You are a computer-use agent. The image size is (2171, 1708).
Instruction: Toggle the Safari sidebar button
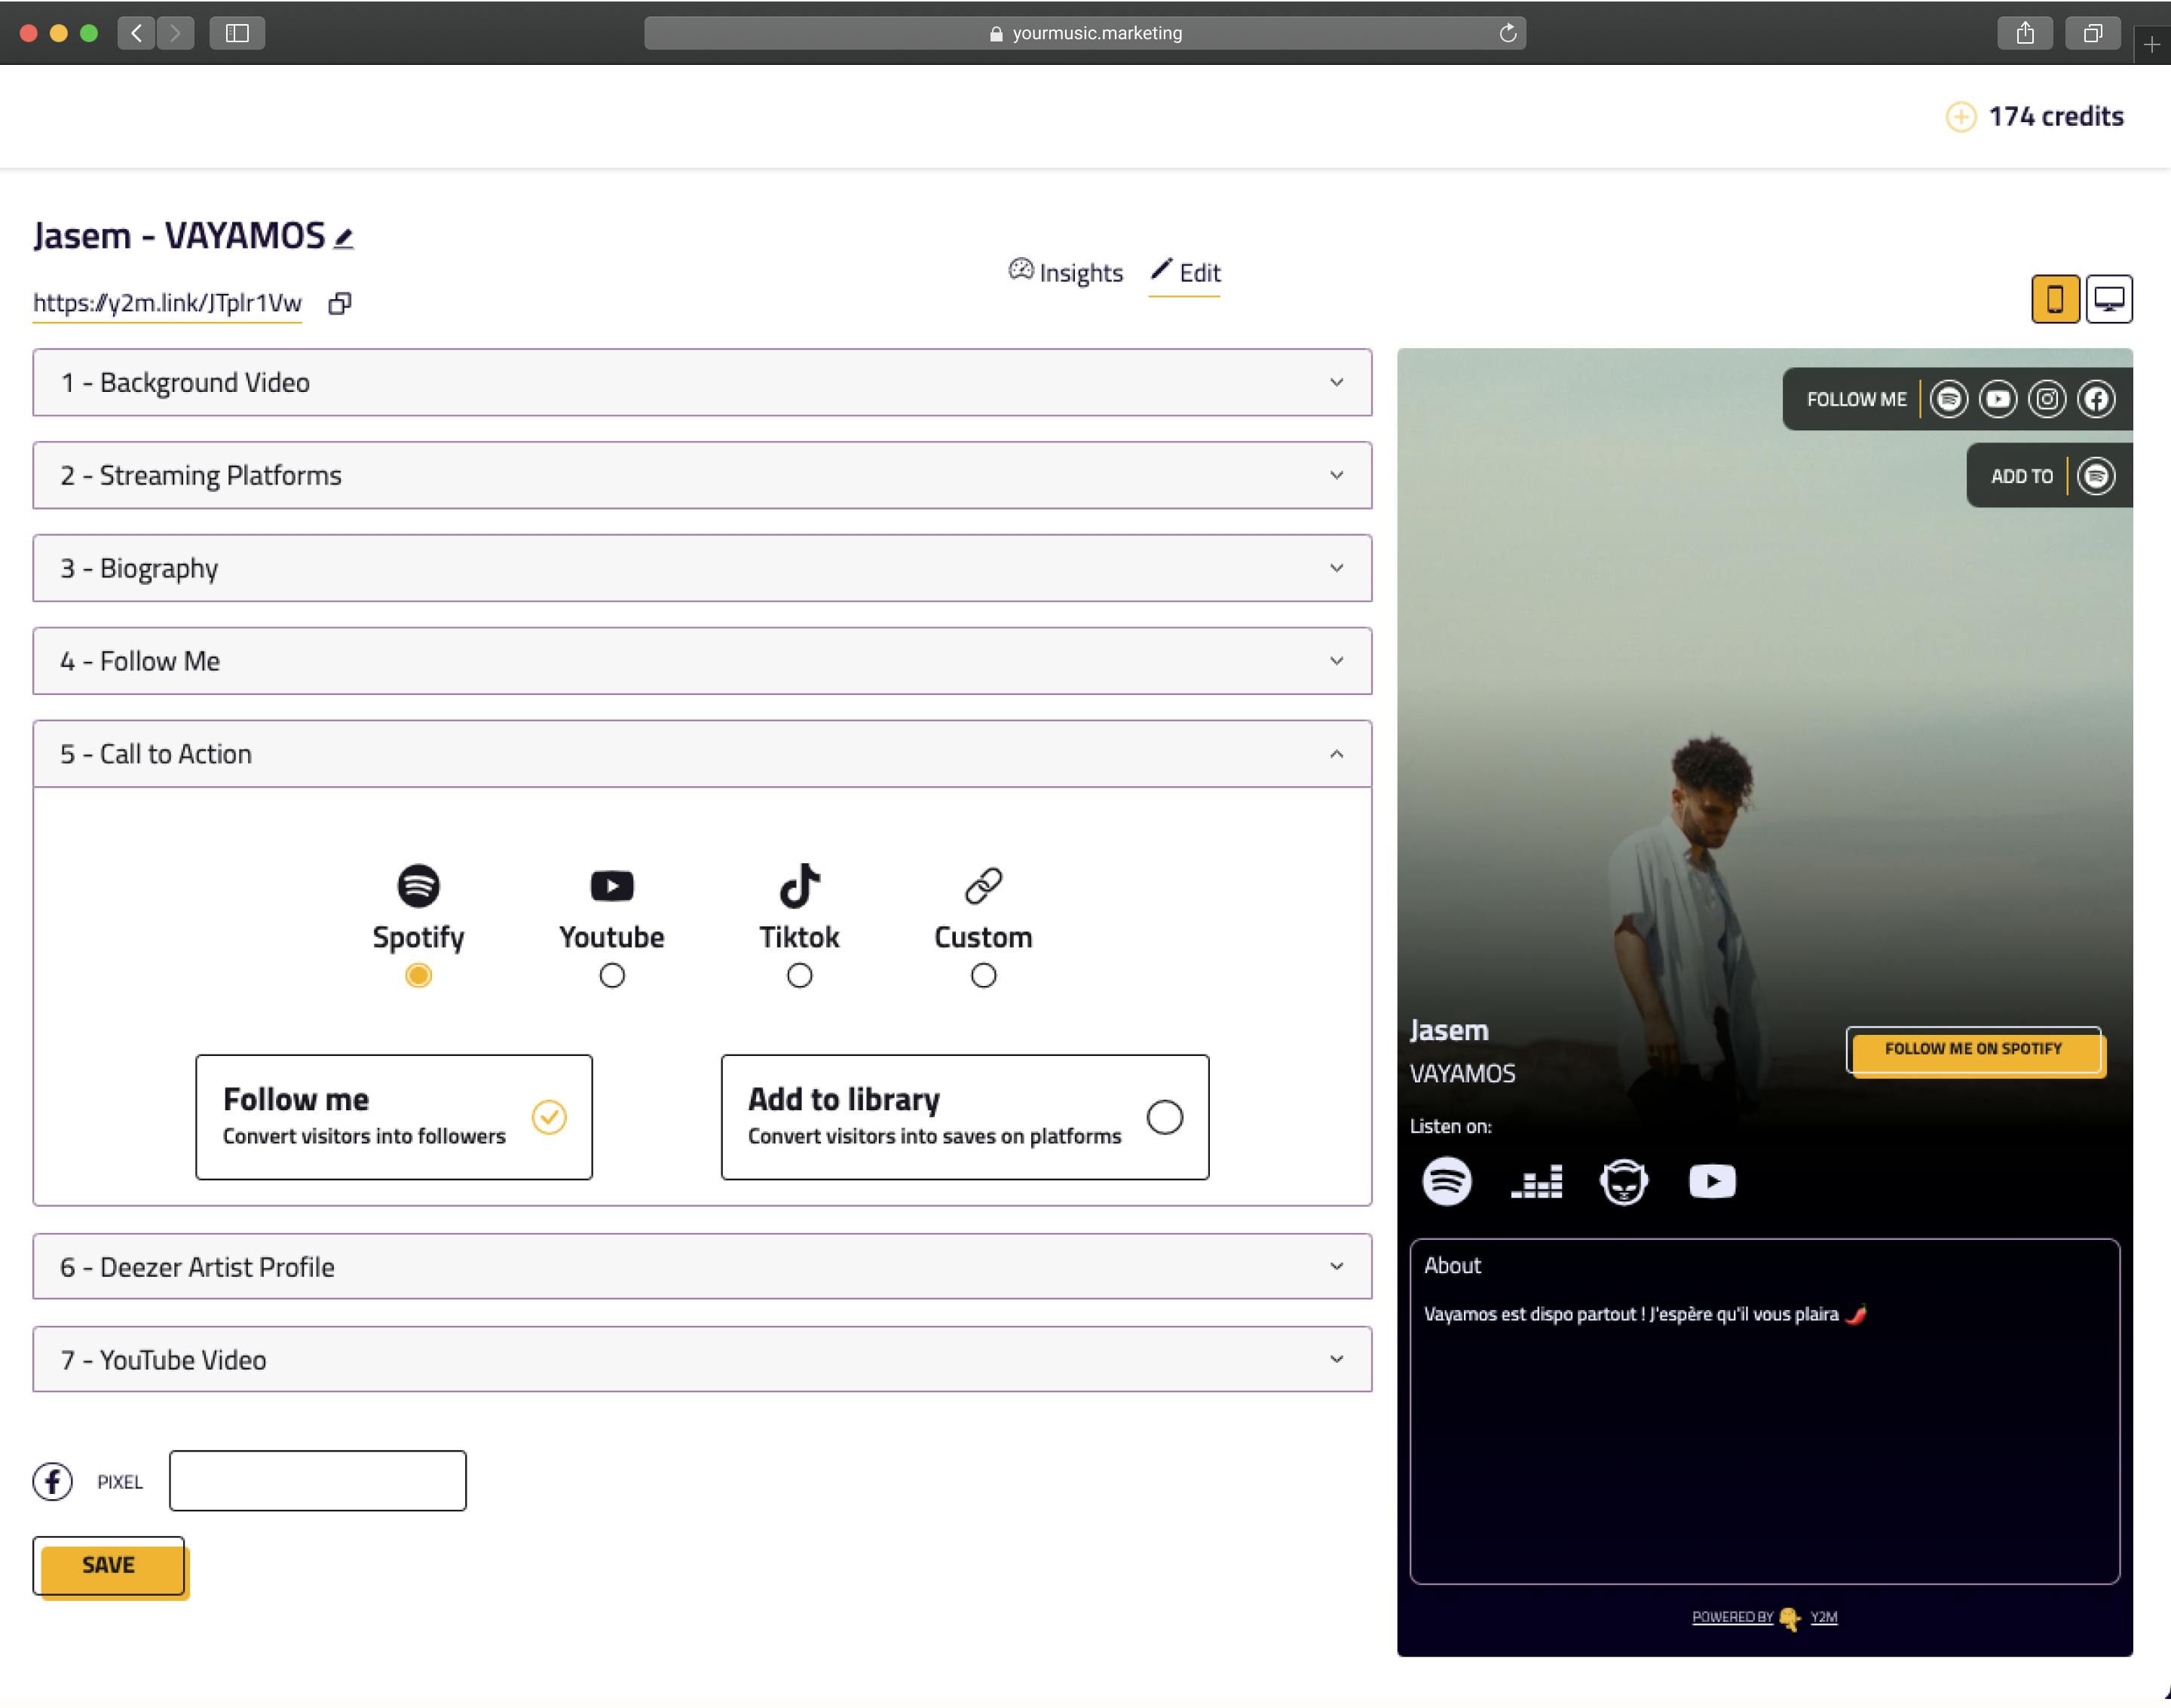point(237,33)
